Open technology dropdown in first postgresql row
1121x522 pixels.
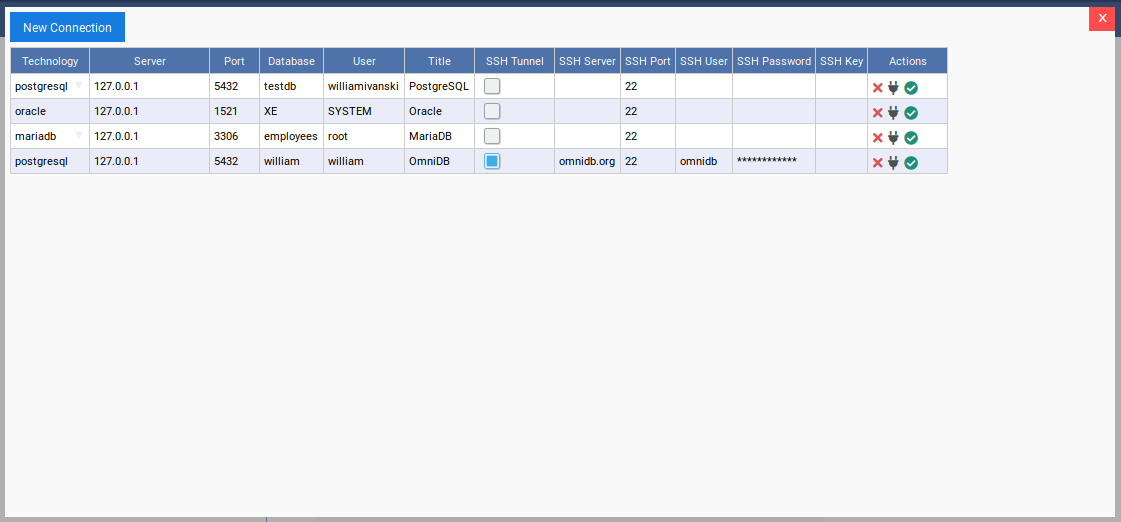pos(79,86)
